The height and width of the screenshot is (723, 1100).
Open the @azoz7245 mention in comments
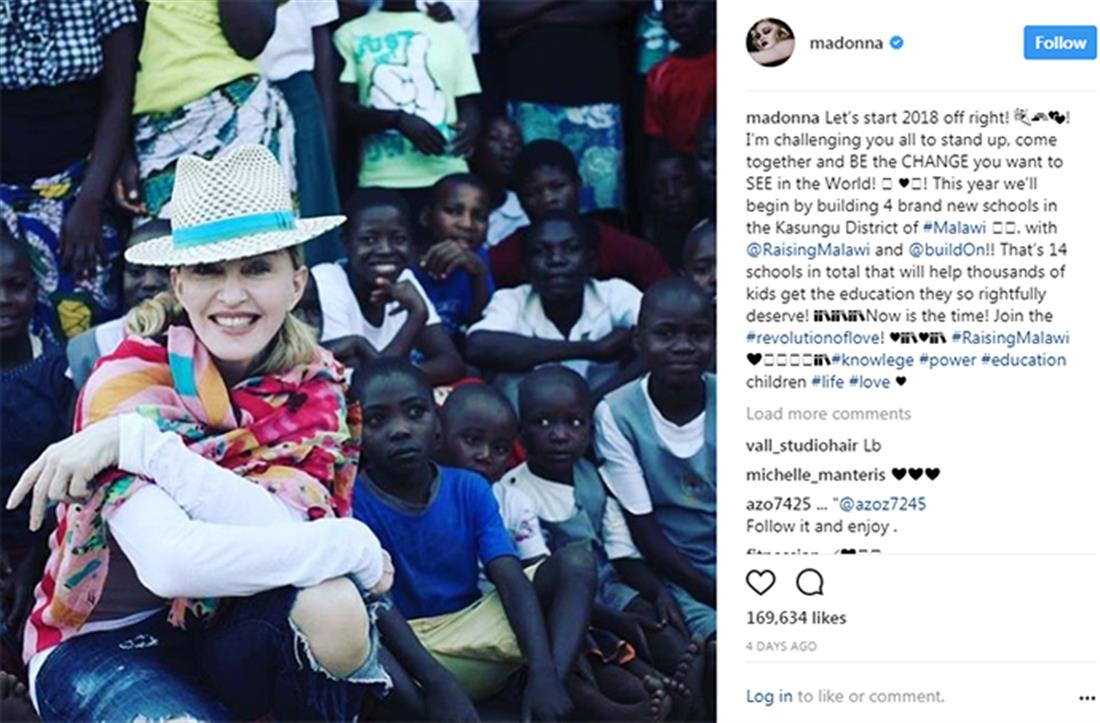pos(882,504)
